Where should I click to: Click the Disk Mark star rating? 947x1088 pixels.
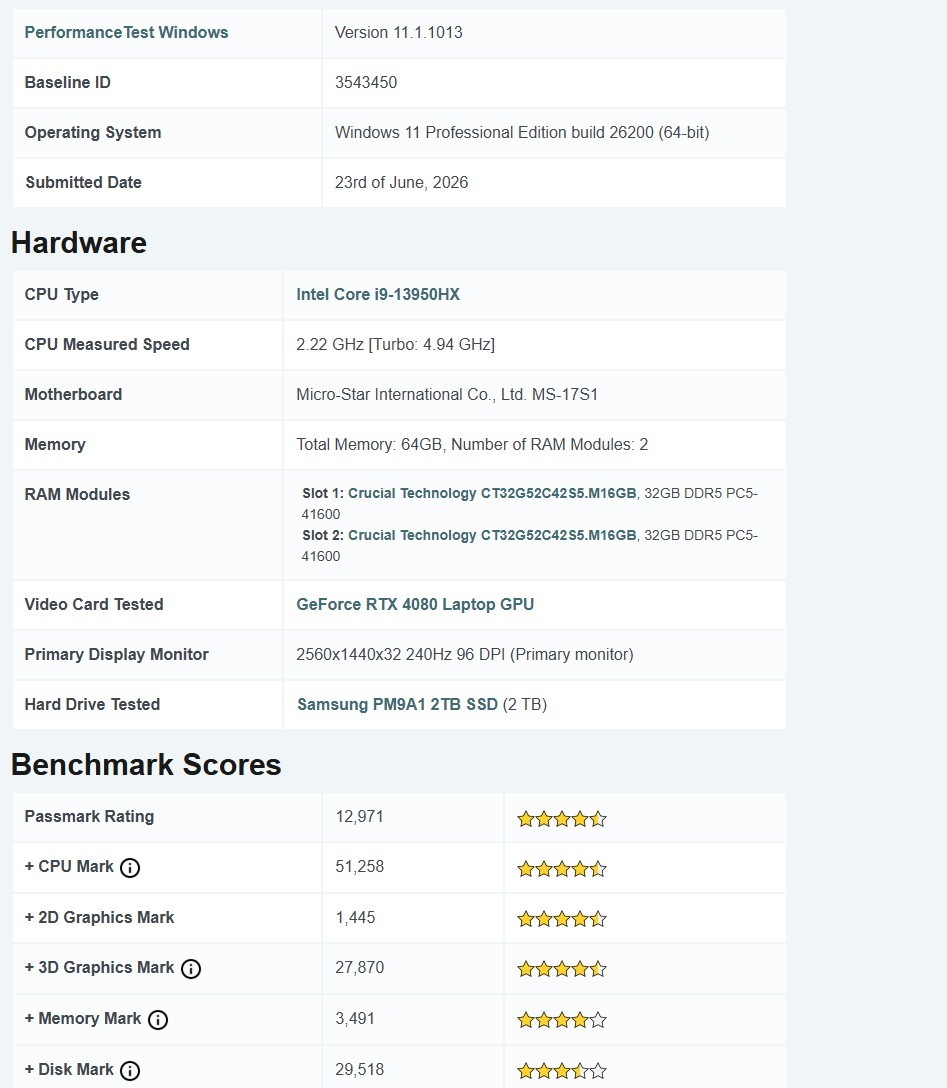pyautogui.click(x=562, y=1071)
